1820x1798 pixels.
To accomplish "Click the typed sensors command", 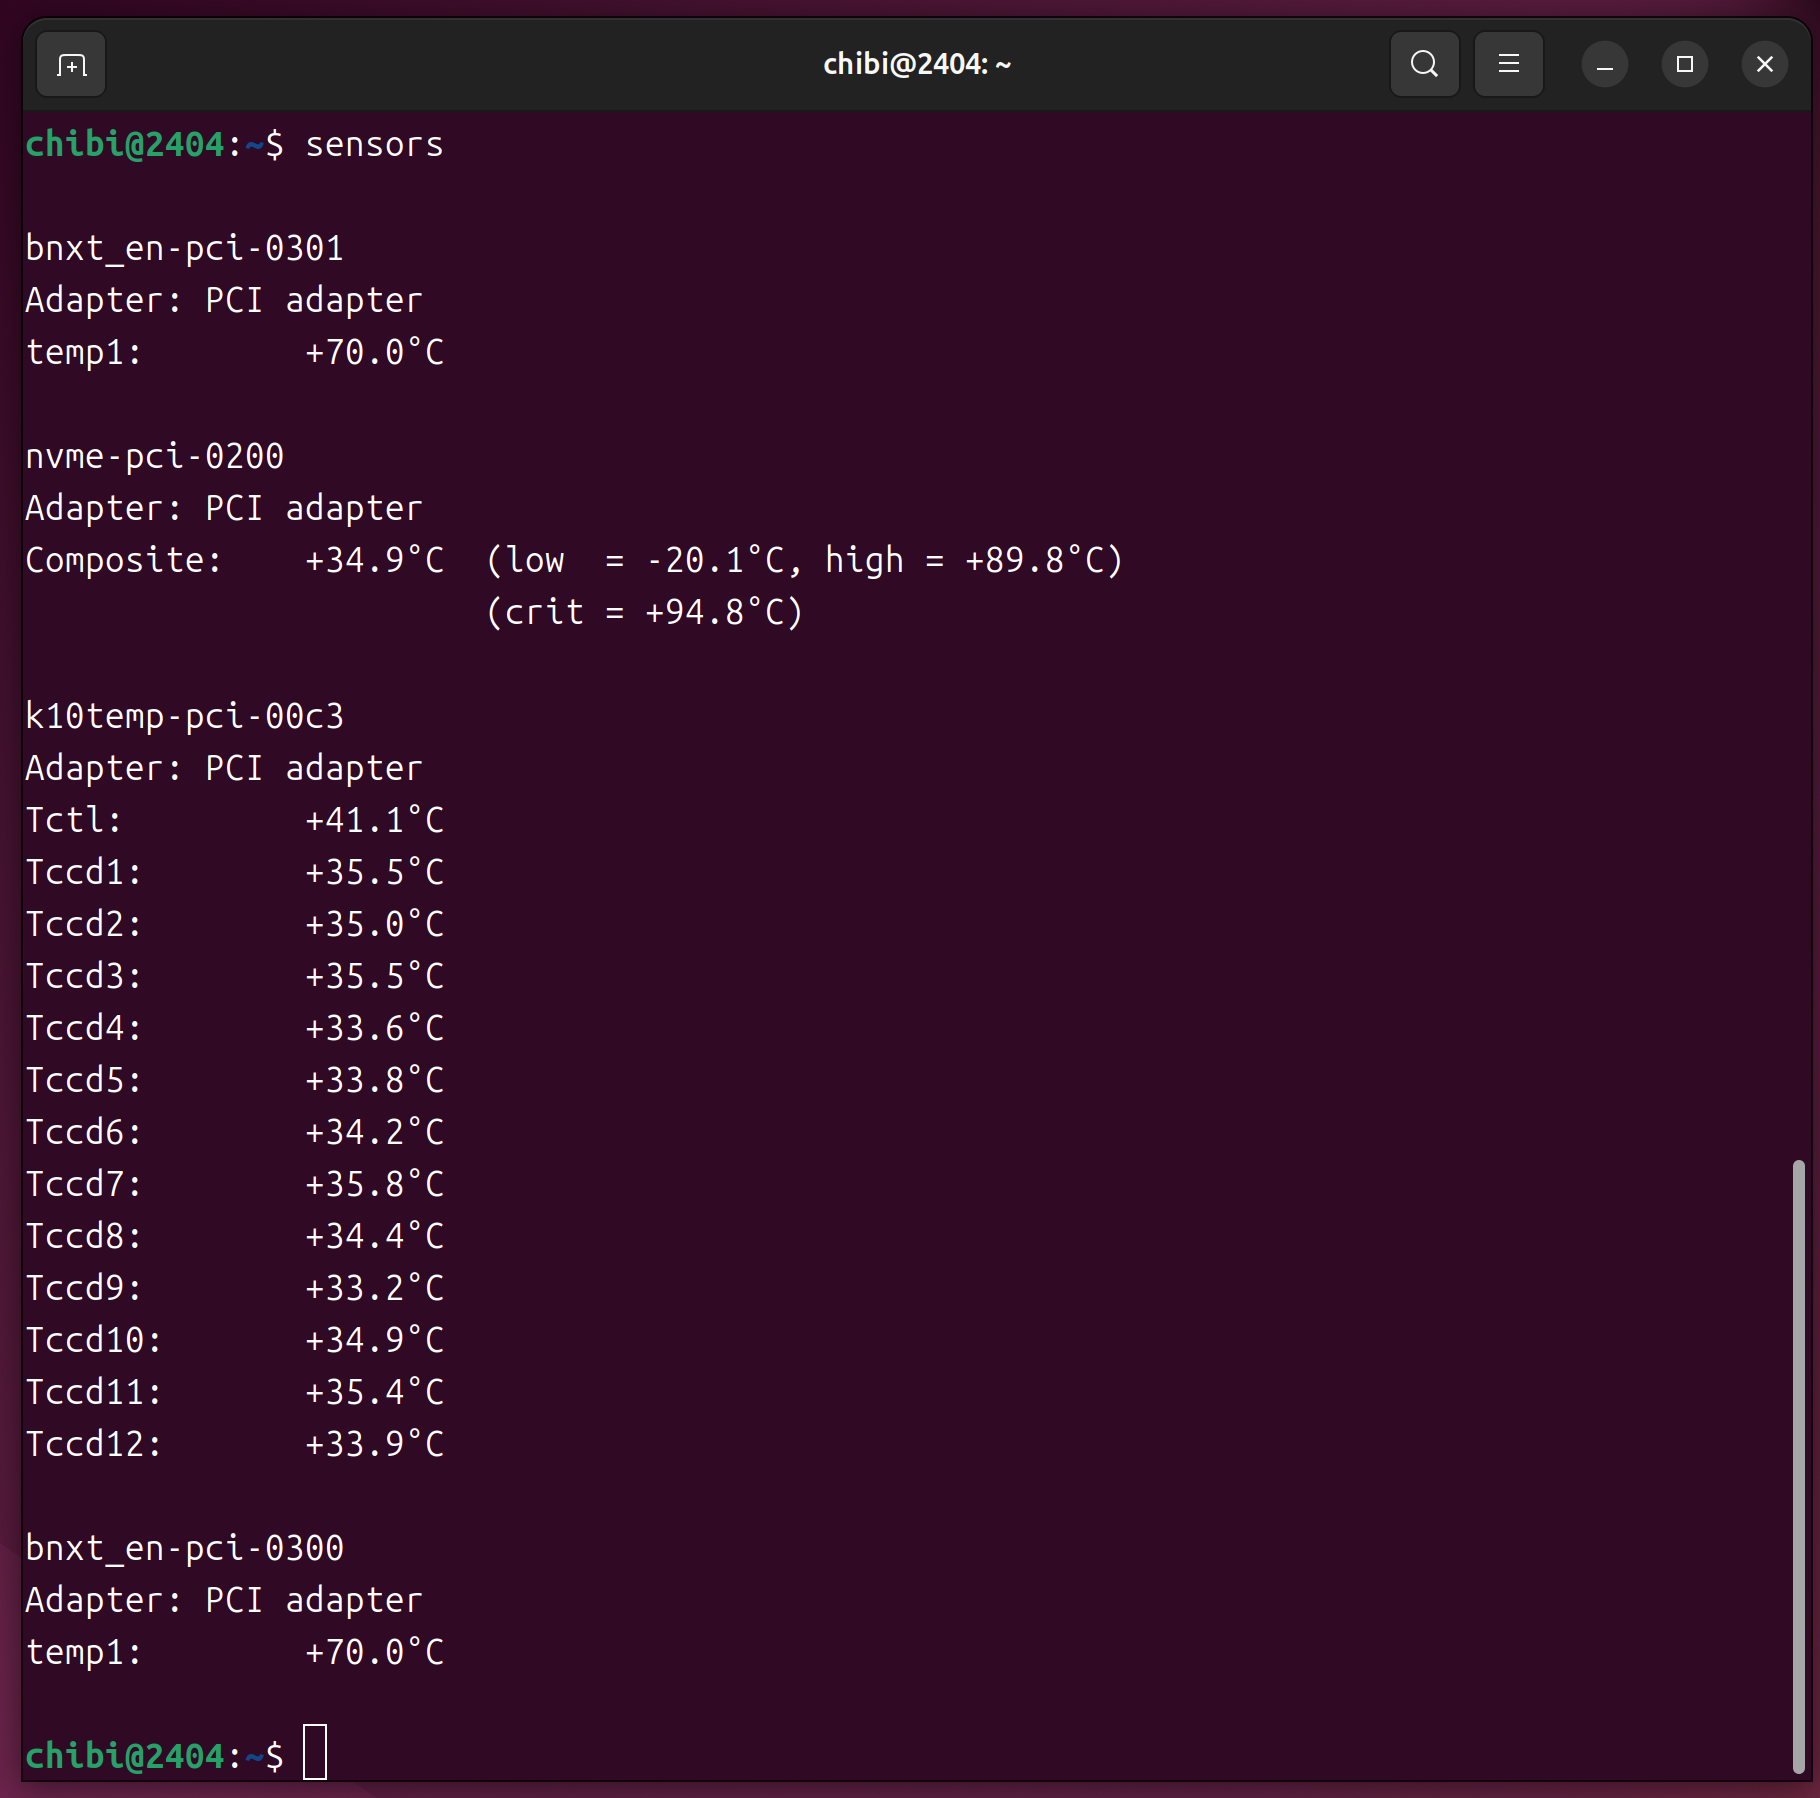I will point(374,145).
